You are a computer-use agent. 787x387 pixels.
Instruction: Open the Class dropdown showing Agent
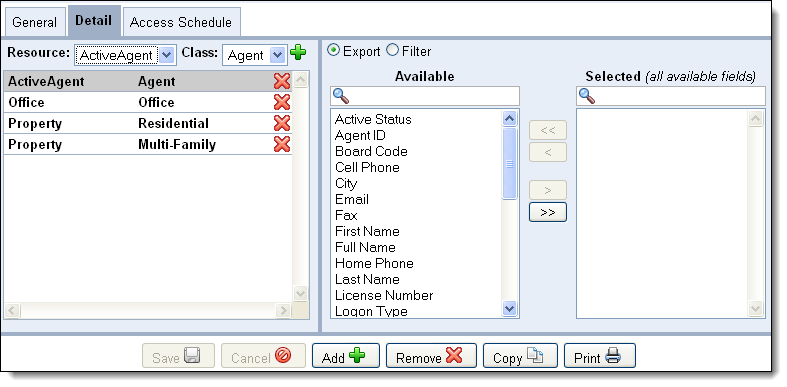[255, 55]
